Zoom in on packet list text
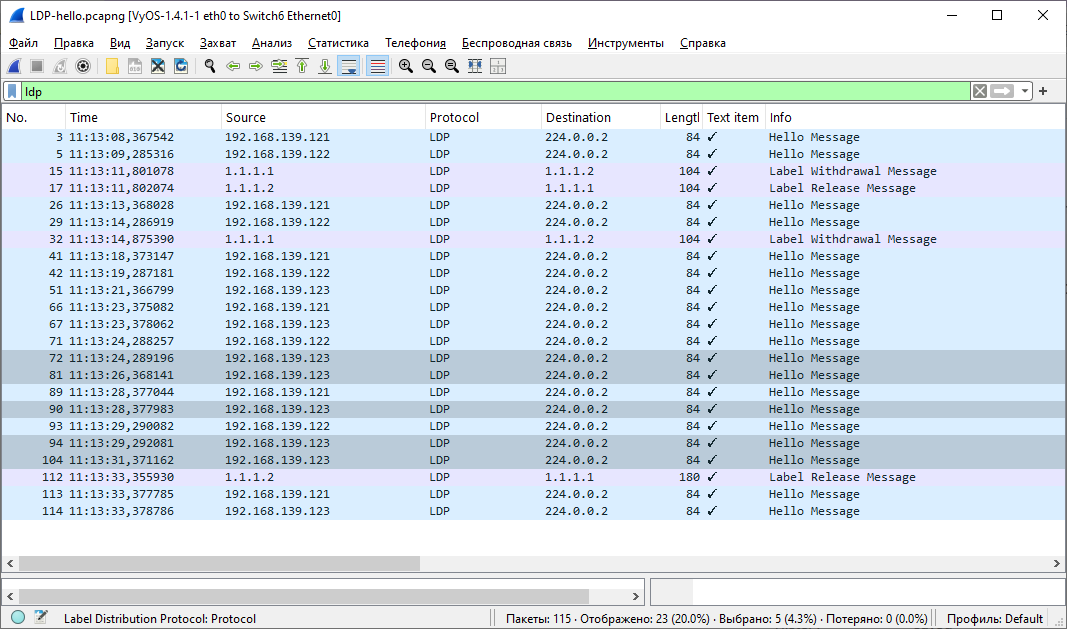 click(x=405, y=66)
